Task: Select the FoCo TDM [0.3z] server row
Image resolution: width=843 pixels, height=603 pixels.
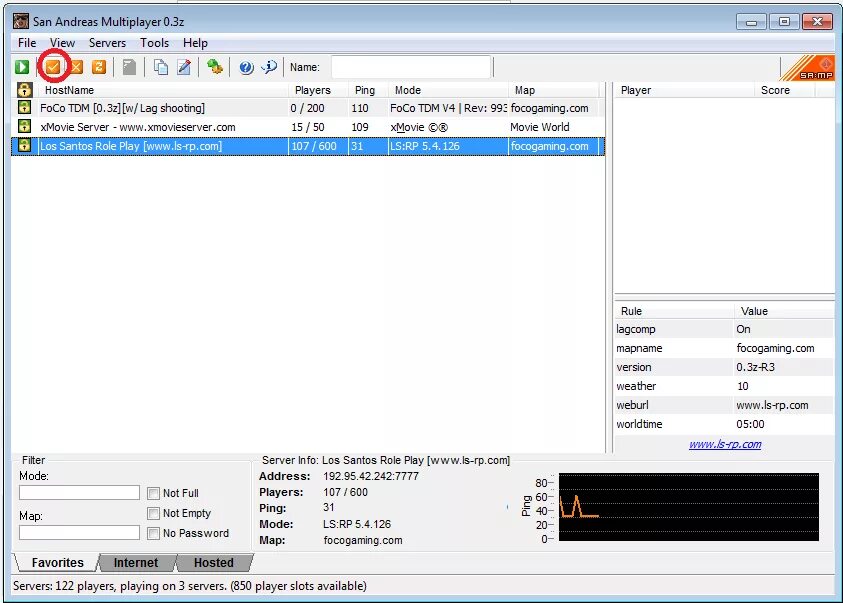Action: [308, 108]
